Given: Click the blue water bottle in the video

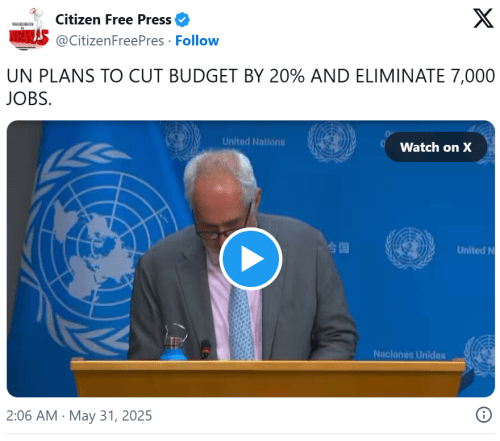Looking at the screenshot, I should coord(174,342).
